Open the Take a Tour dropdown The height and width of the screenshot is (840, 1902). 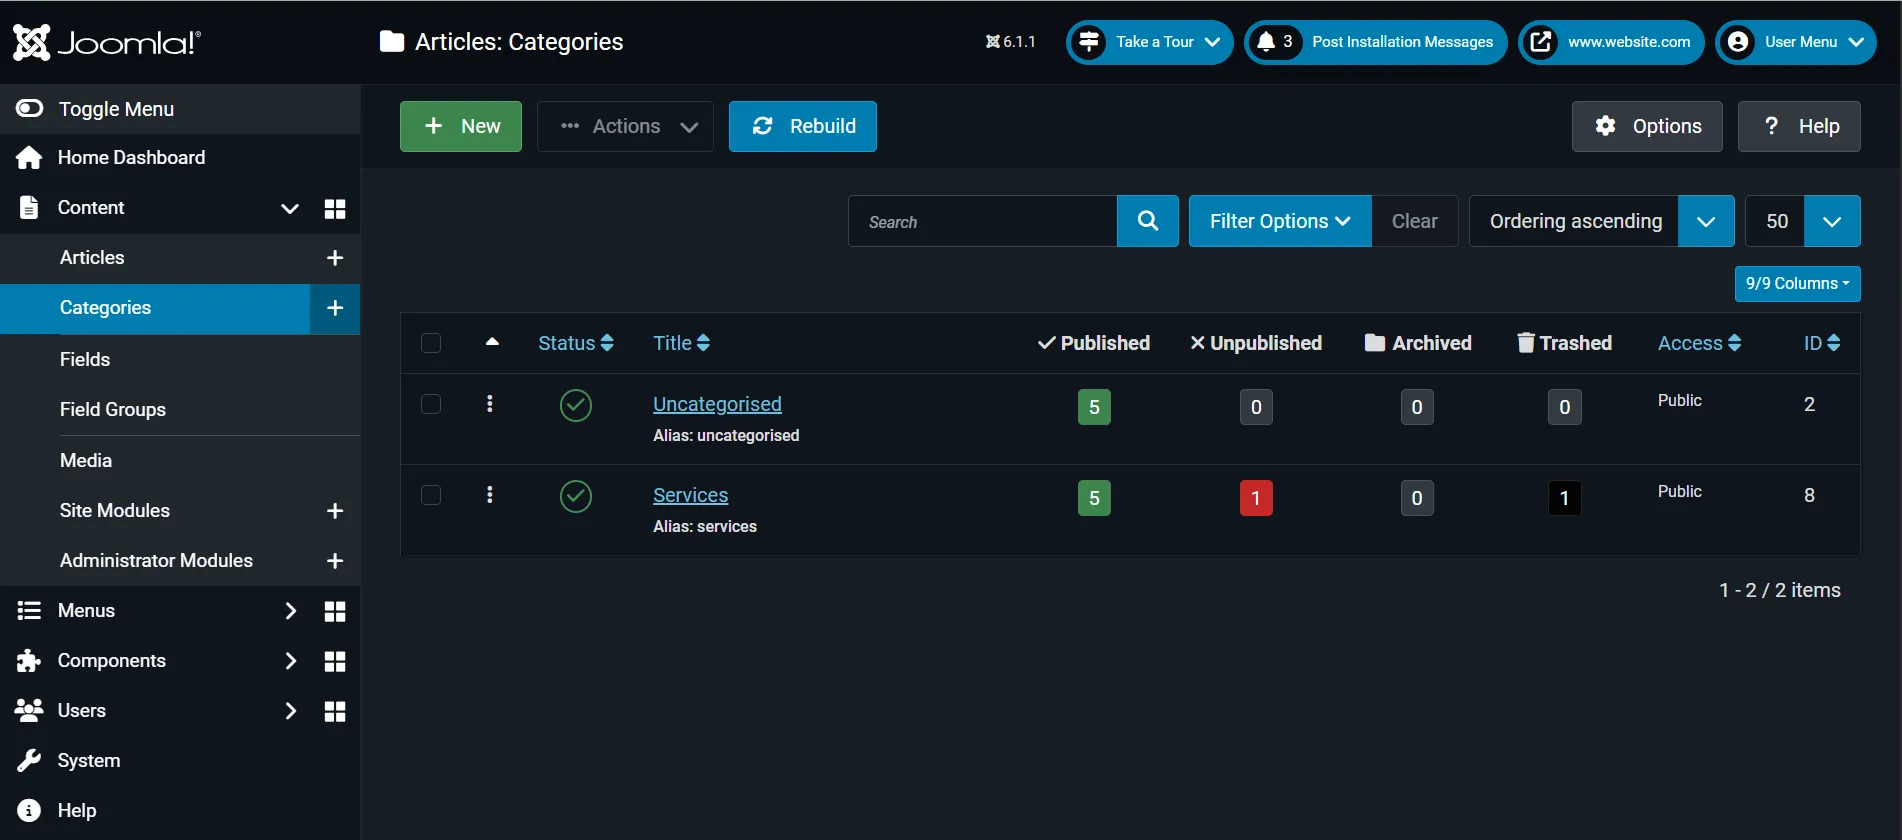(x=1150, y=42)
